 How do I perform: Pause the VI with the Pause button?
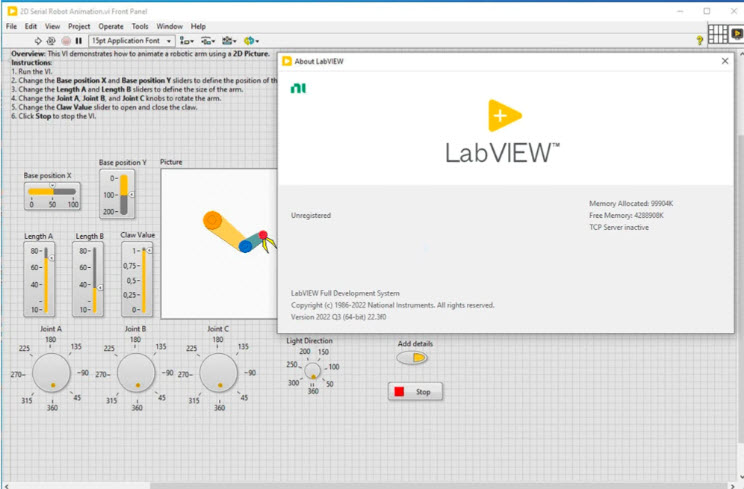pos(79,41)
